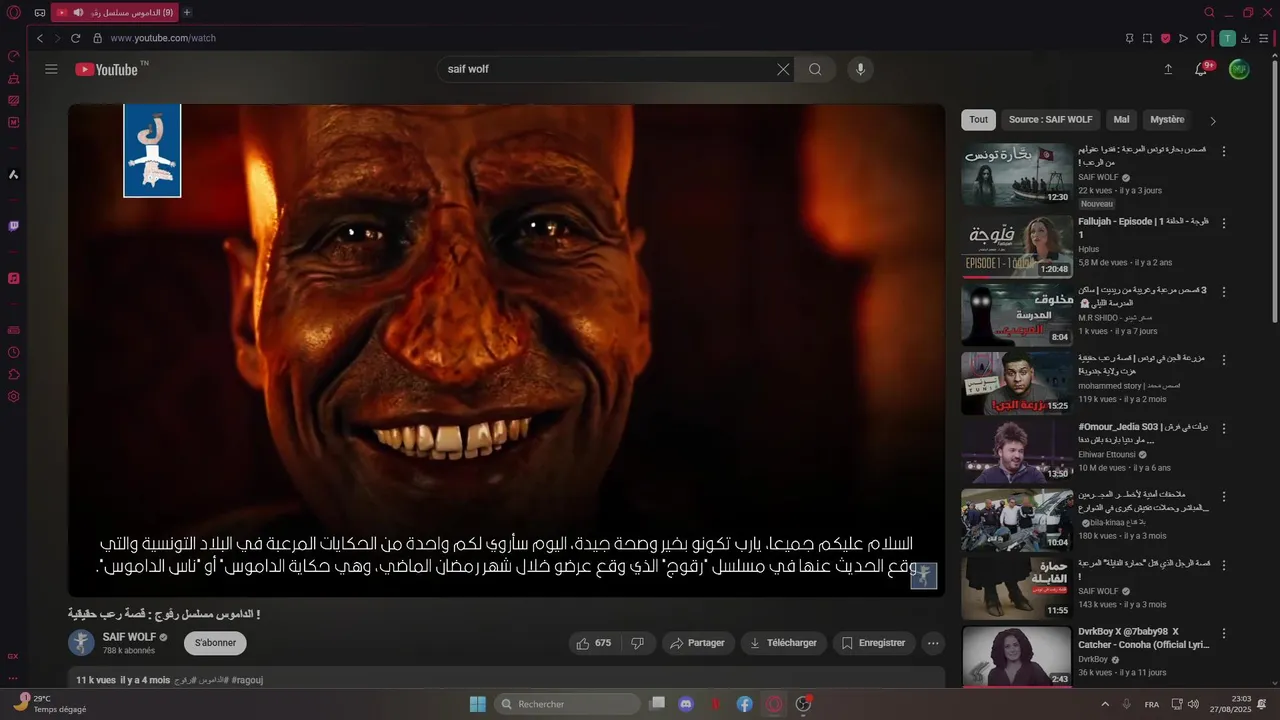Open Opera pinboards pin icon
Screen dimensions: 1280x720
coord(1130,38)
